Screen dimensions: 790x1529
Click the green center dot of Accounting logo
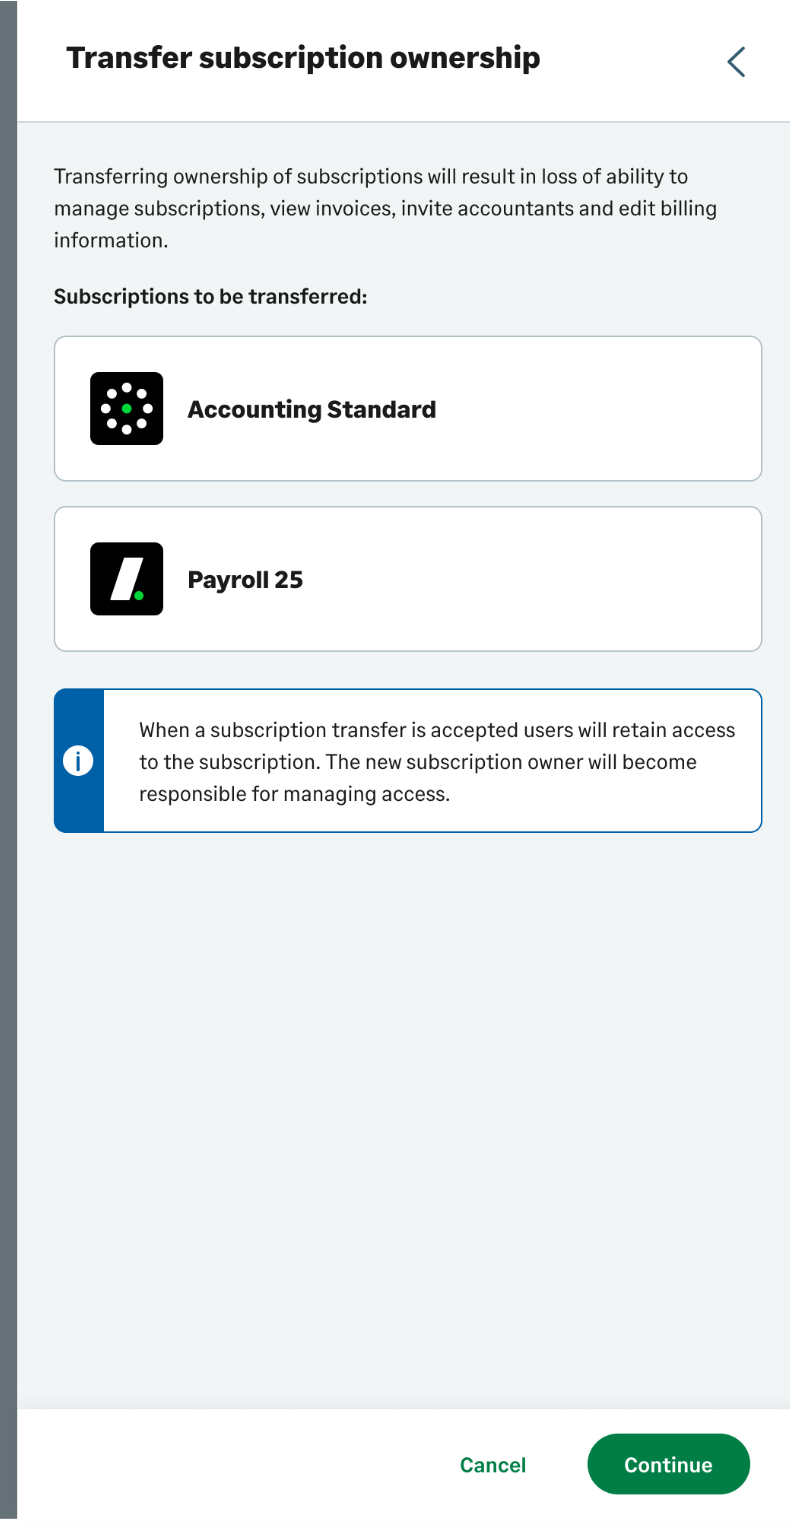point(126,409)
